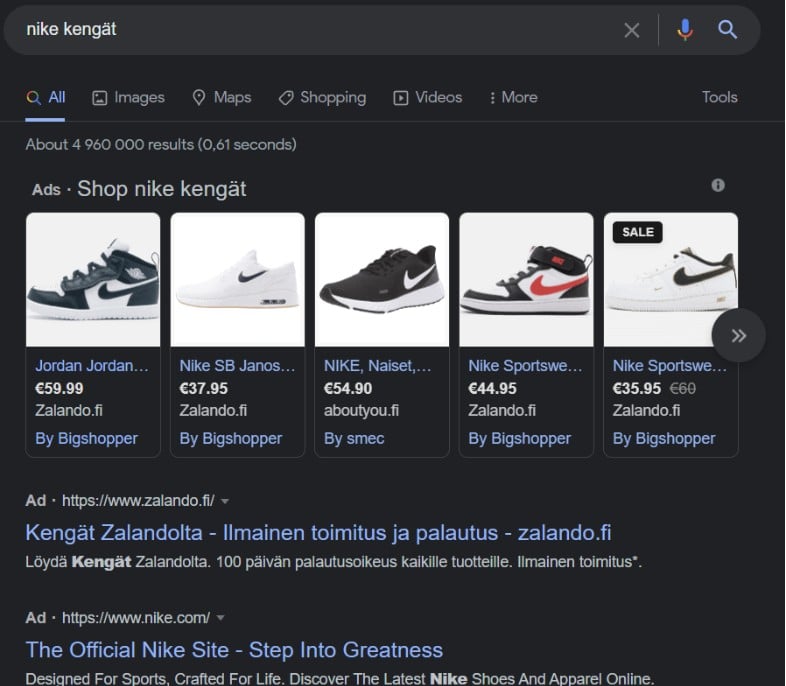Switch to the Images tab
Viewport: 786px width, 686px height.
[x=128, y=97]
